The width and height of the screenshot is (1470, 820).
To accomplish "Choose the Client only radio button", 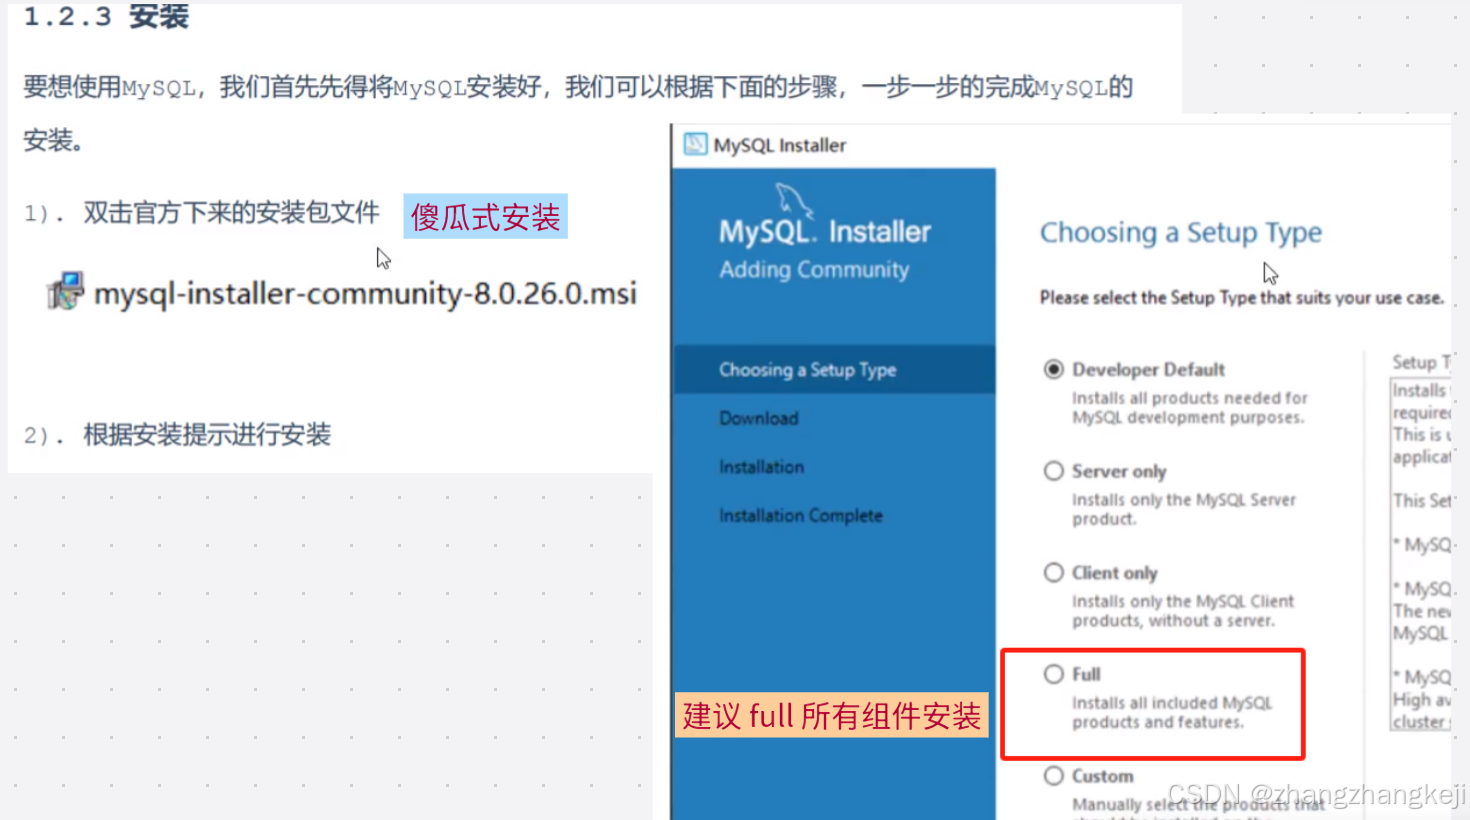I will point(1054,573).
